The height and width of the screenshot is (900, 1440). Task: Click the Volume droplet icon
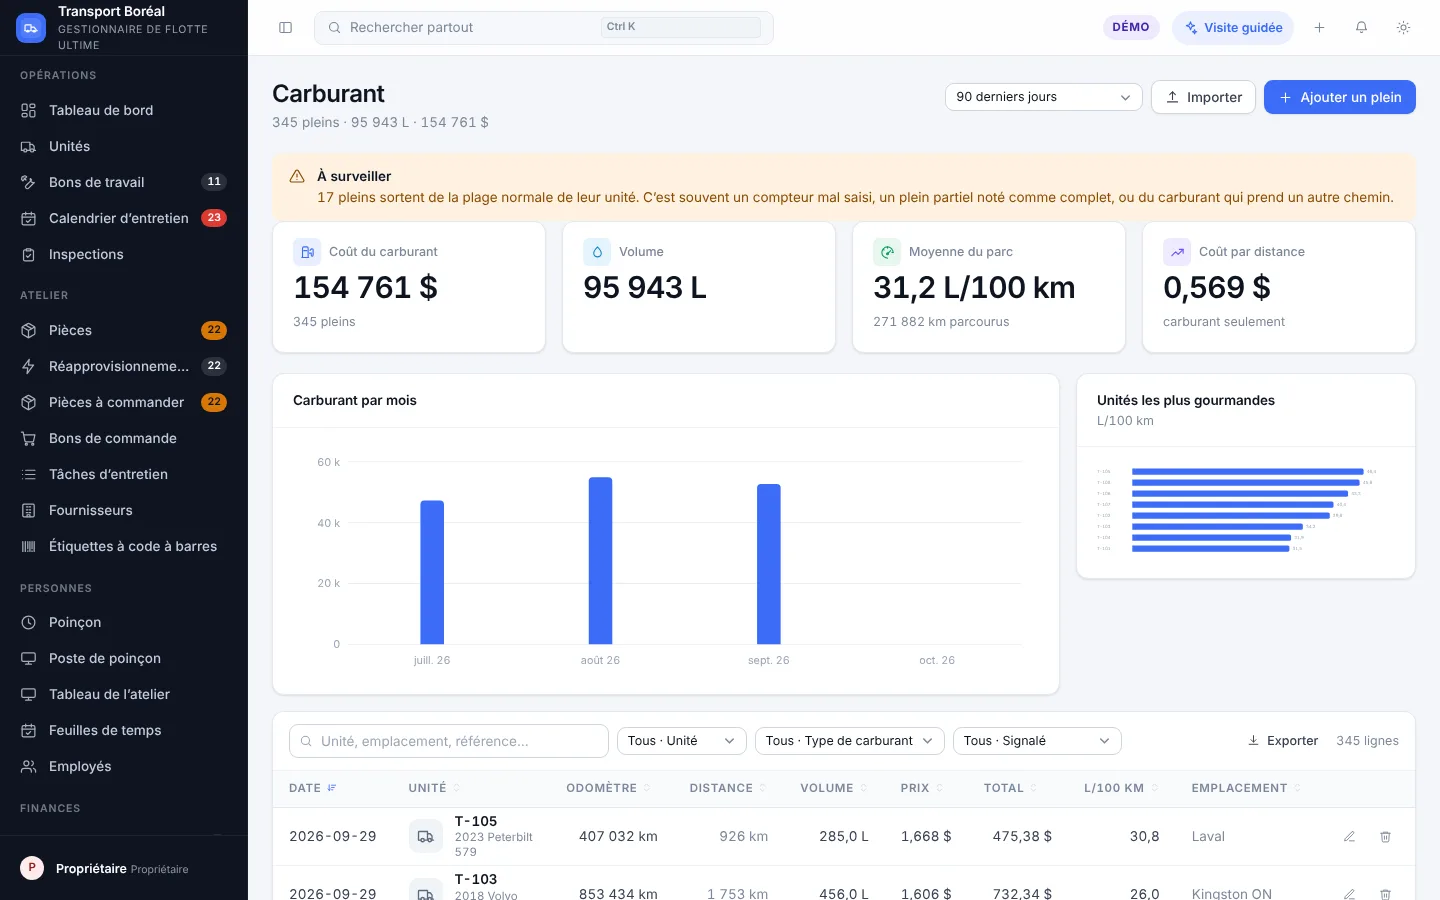597,252
